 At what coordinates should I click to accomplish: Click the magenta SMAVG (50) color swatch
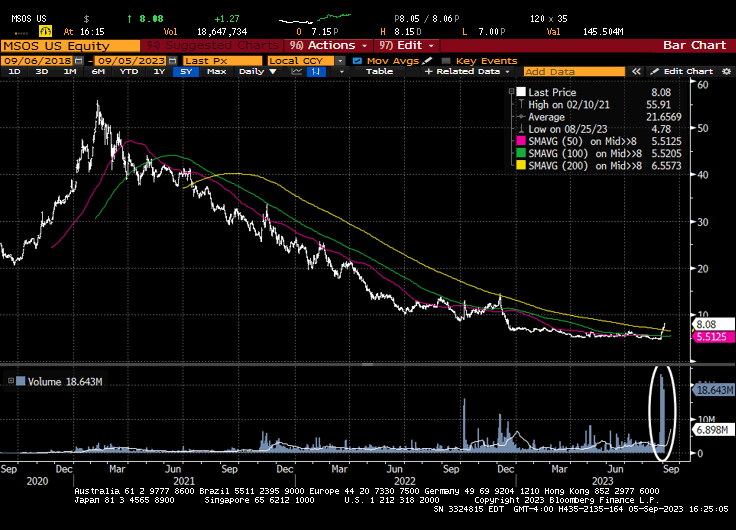521,141
